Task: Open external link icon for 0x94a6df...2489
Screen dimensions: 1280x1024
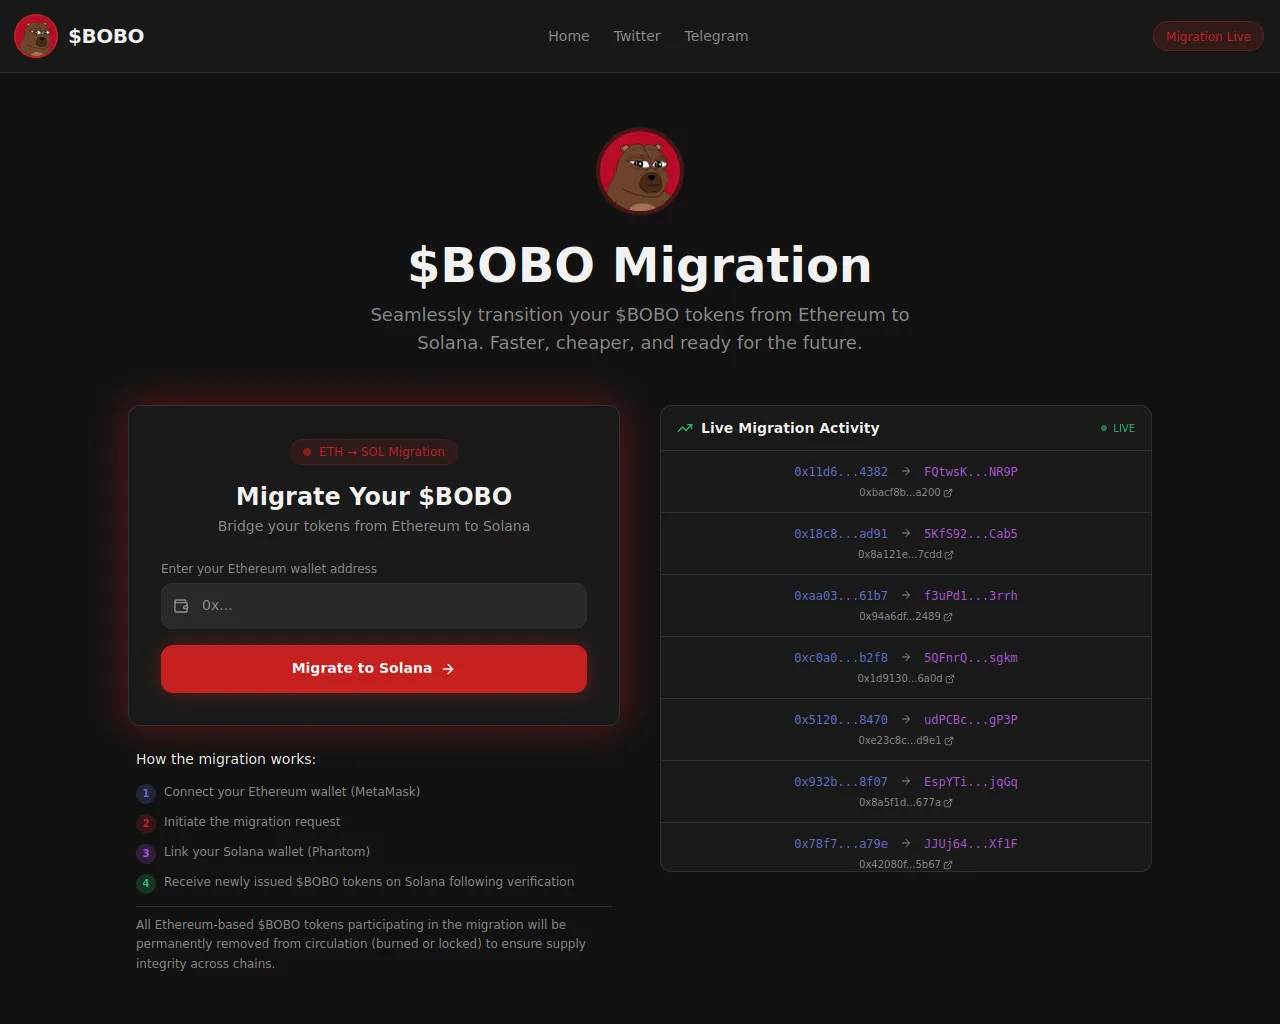Action: click(948, 617)
